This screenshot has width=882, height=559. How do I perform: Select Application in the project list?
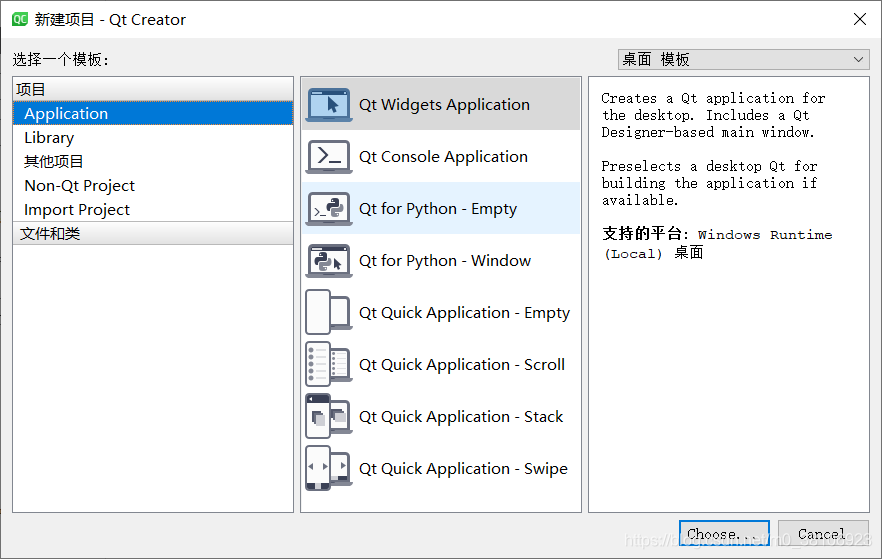pyautogui.click(x=153, y=114)
